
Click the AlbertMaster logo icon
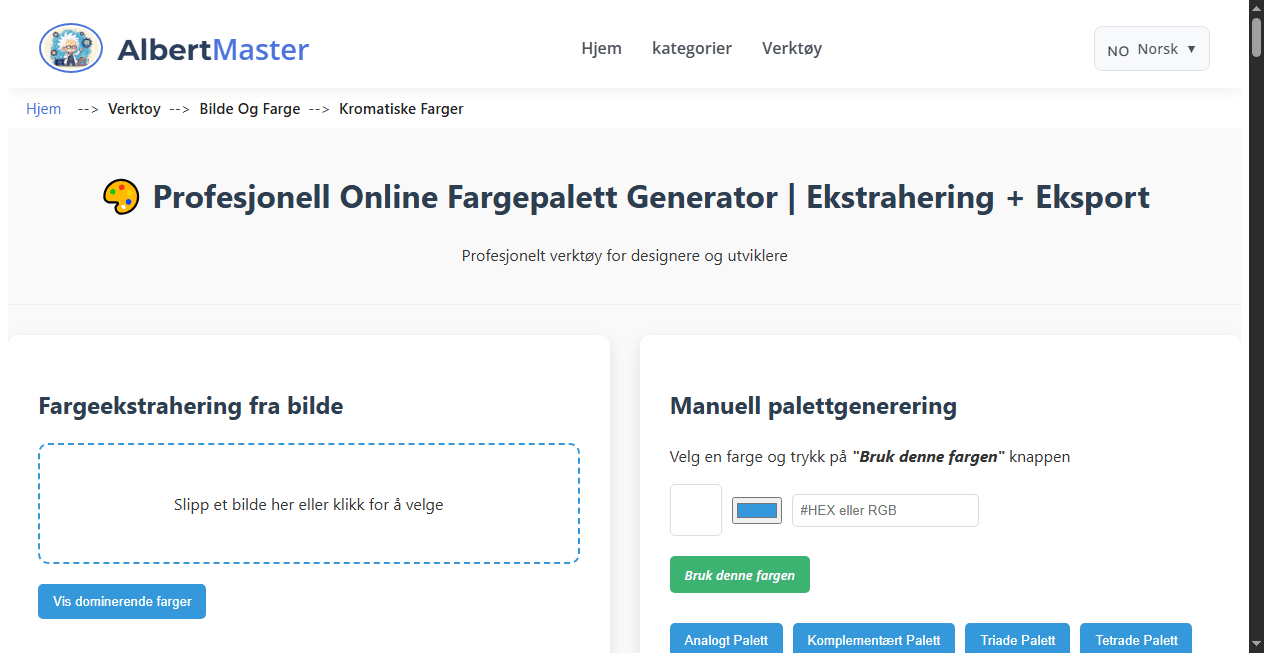point(70,47)
